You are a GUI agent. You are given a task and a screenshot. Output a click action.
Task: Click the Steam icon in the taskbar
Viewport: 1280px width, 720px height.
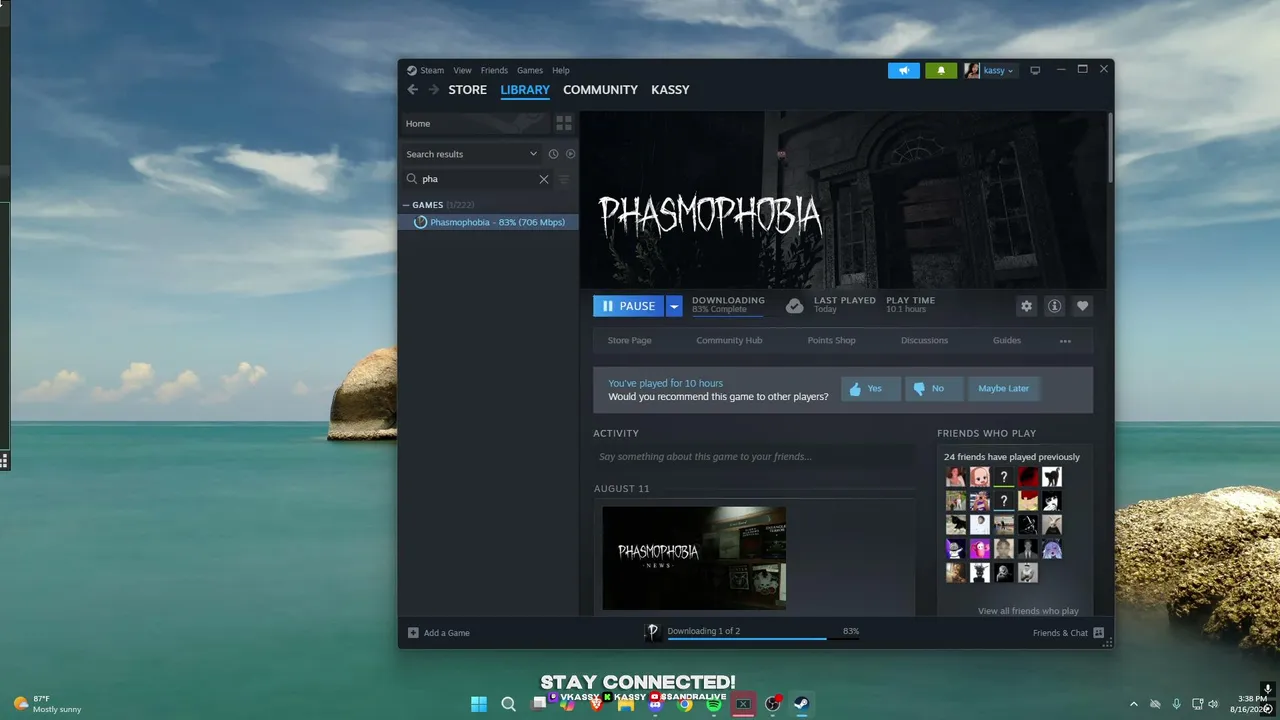point(802,704)
